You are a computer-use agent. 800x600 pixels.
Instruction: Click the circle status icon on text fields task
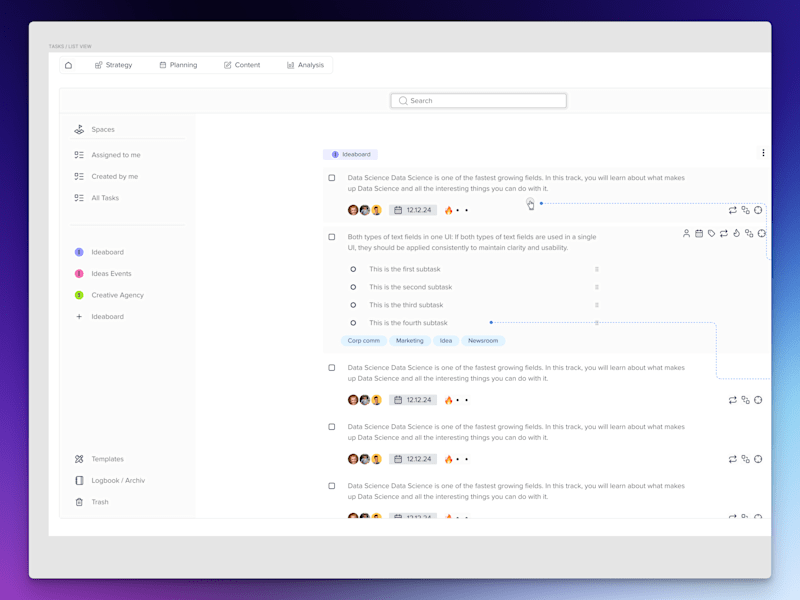[x=762, y=234]
